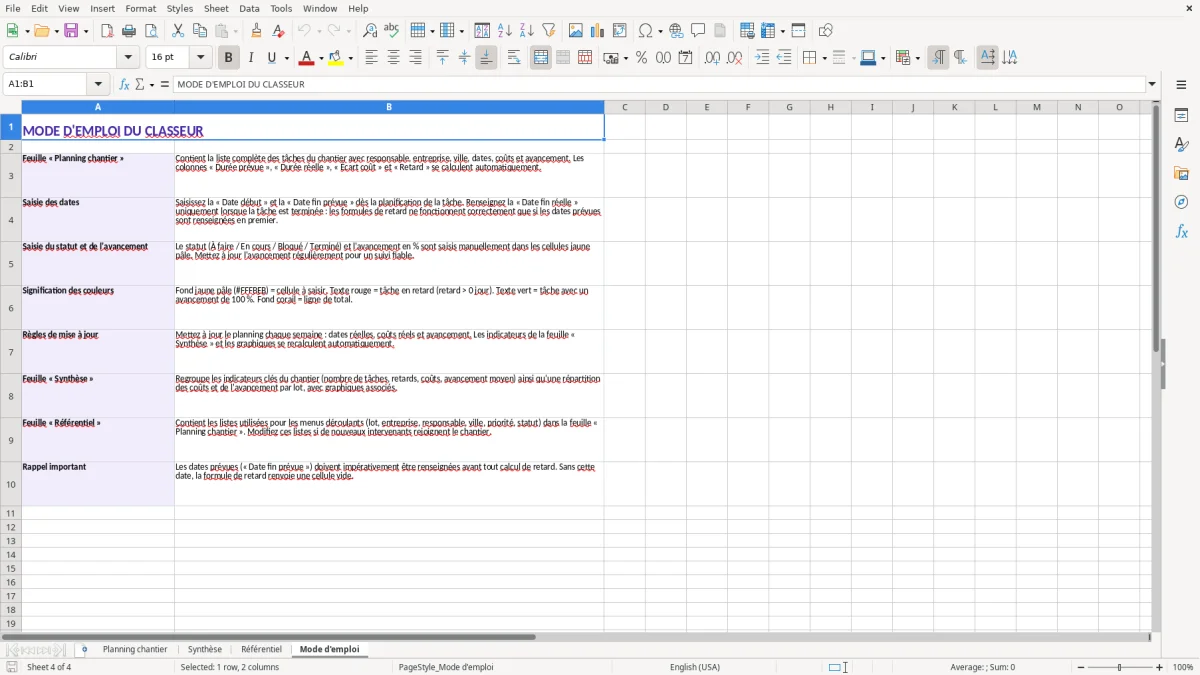Enable right-to-left text direction

pos(960,58)
